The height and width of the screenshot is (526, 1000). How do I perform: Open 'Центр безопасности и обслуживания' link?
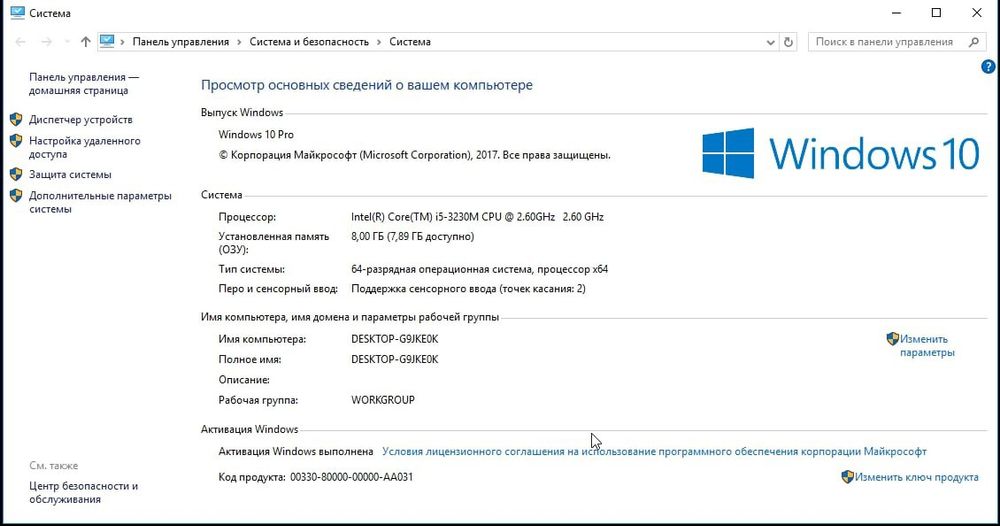click(x=84, y=492)
